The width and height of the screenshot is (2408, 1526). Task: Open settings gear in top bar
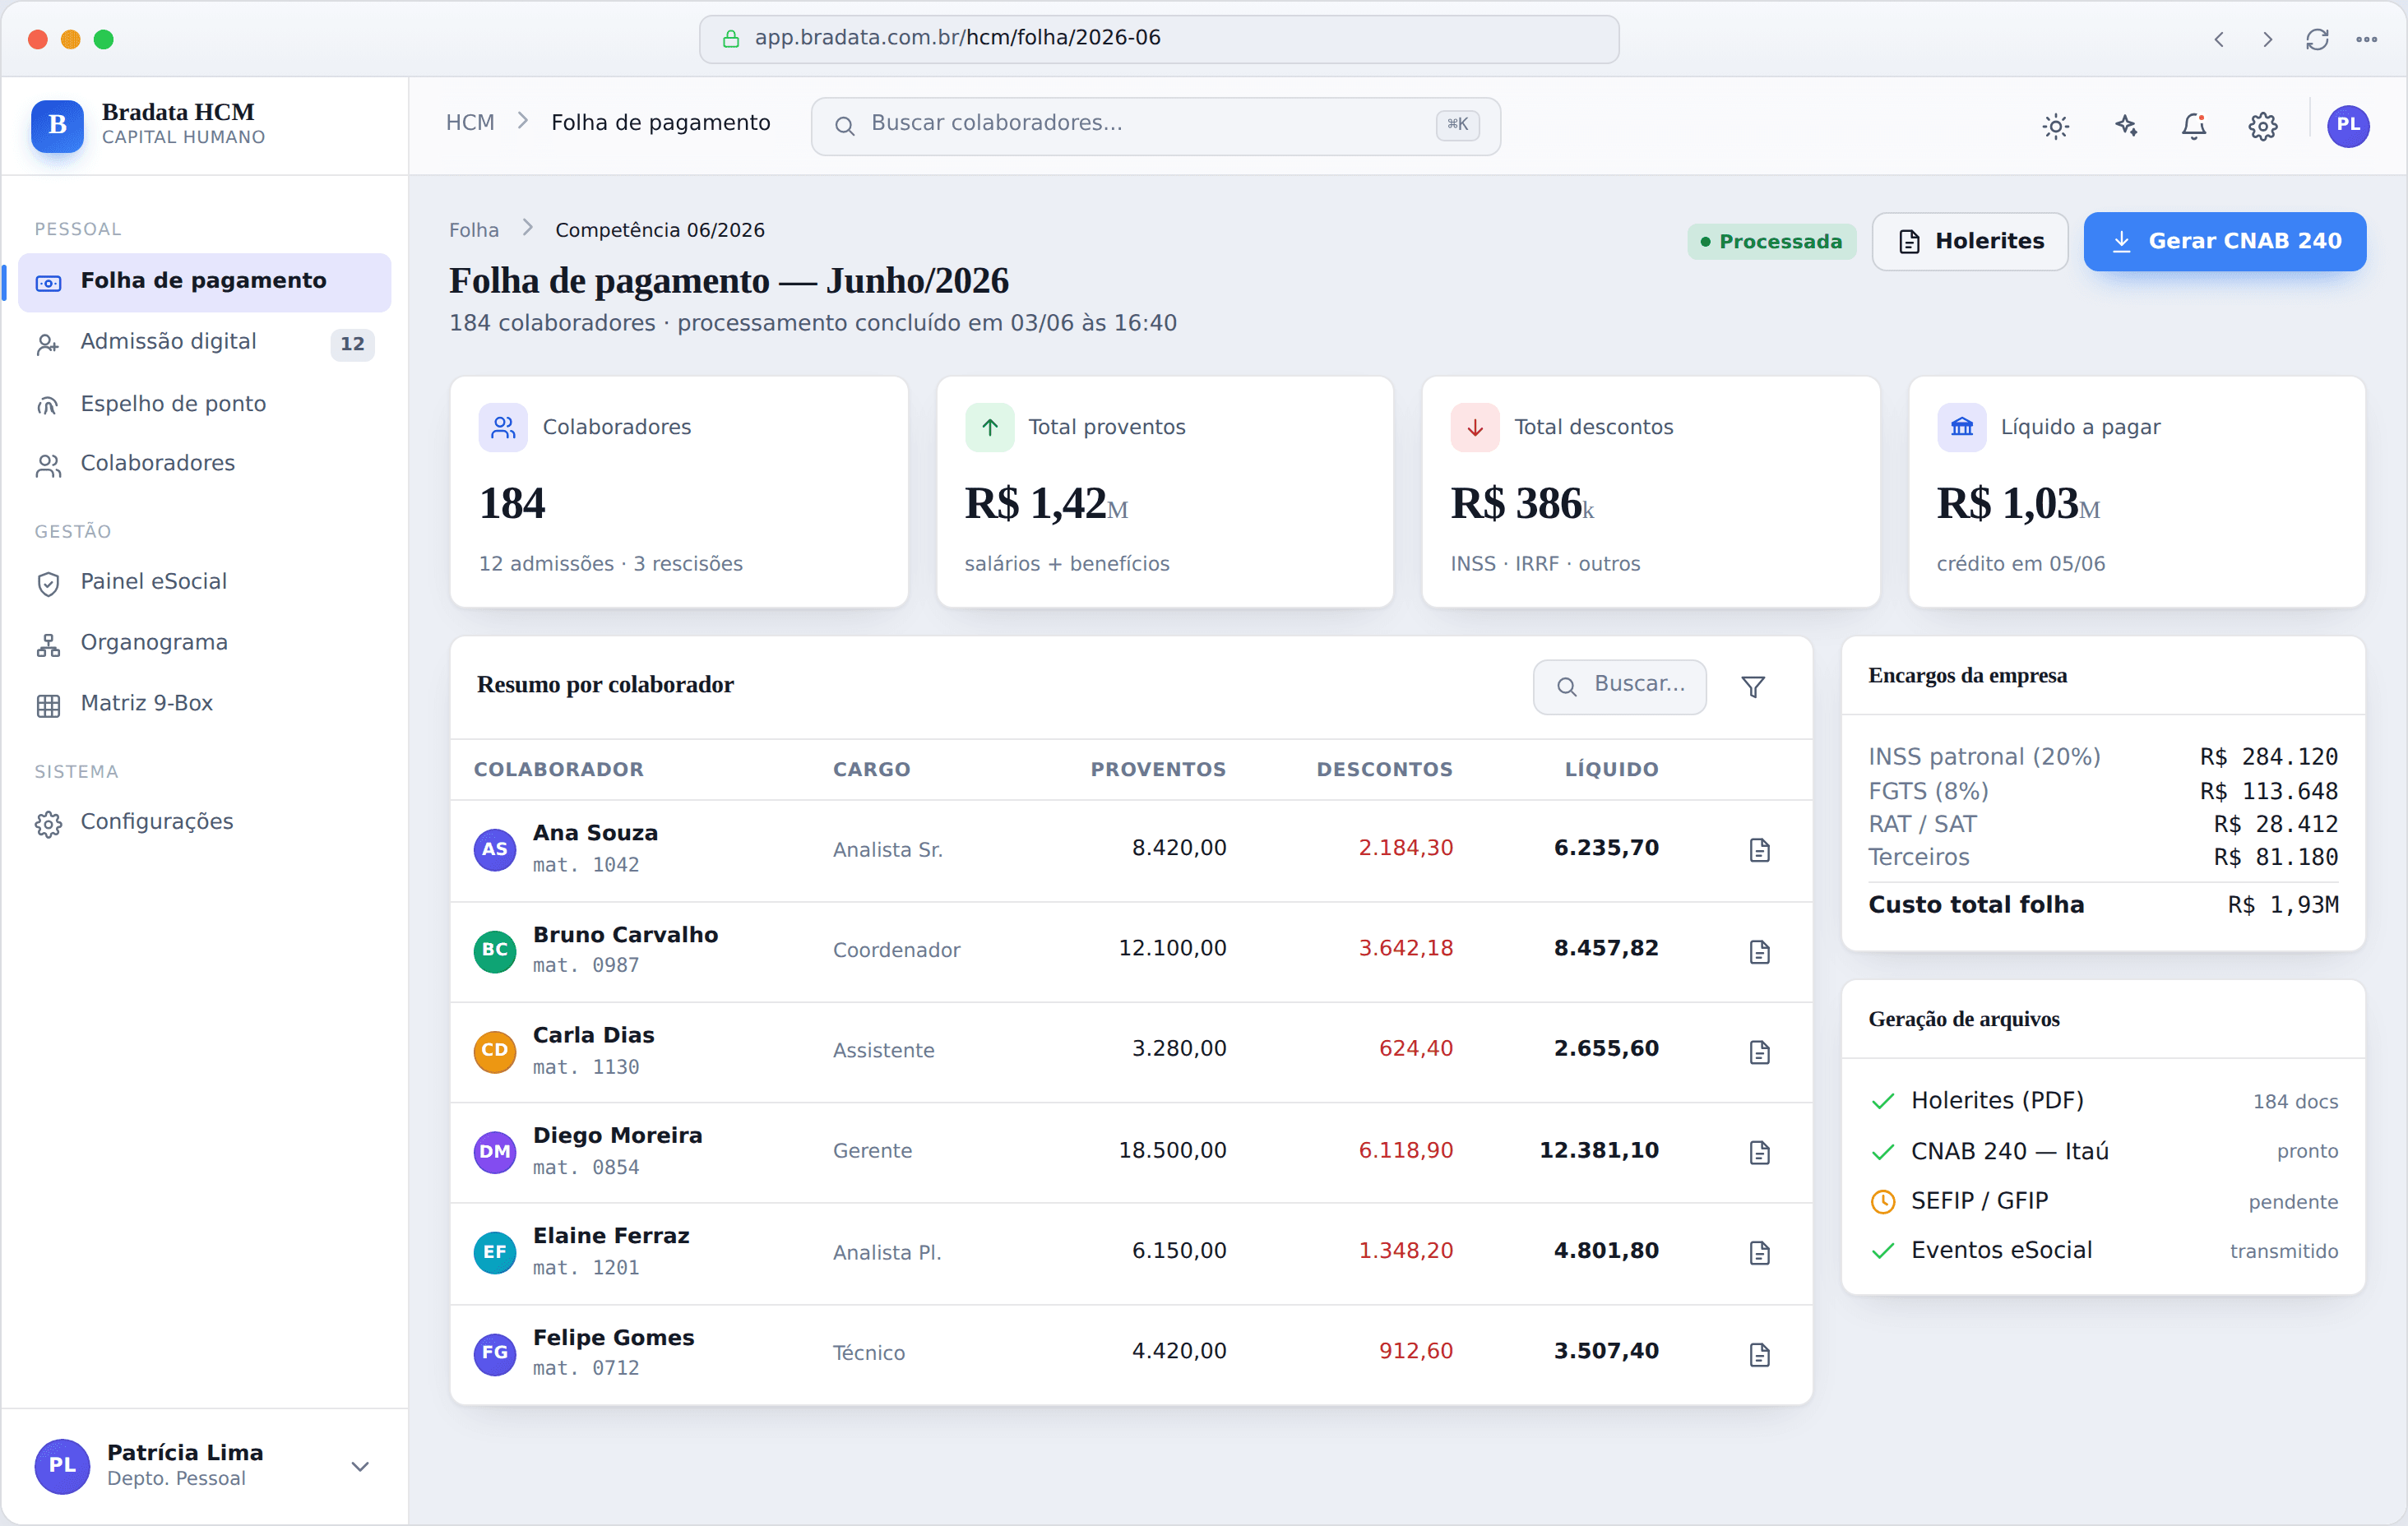(2263, 126)
